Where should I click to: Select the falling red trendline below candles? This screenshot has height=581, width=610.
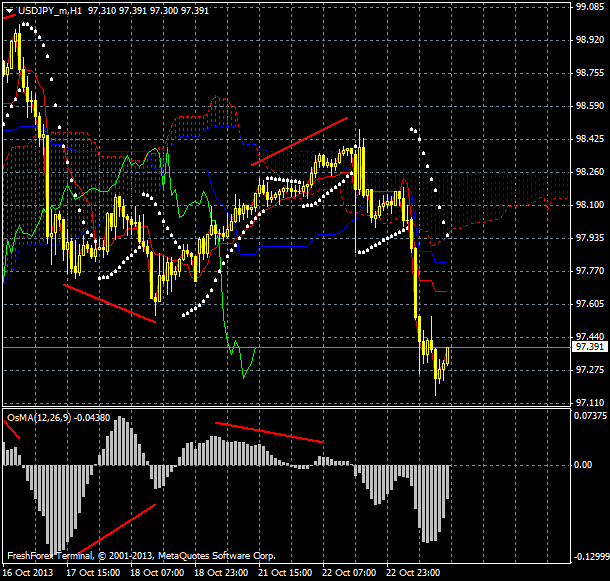tap(109, 303)
